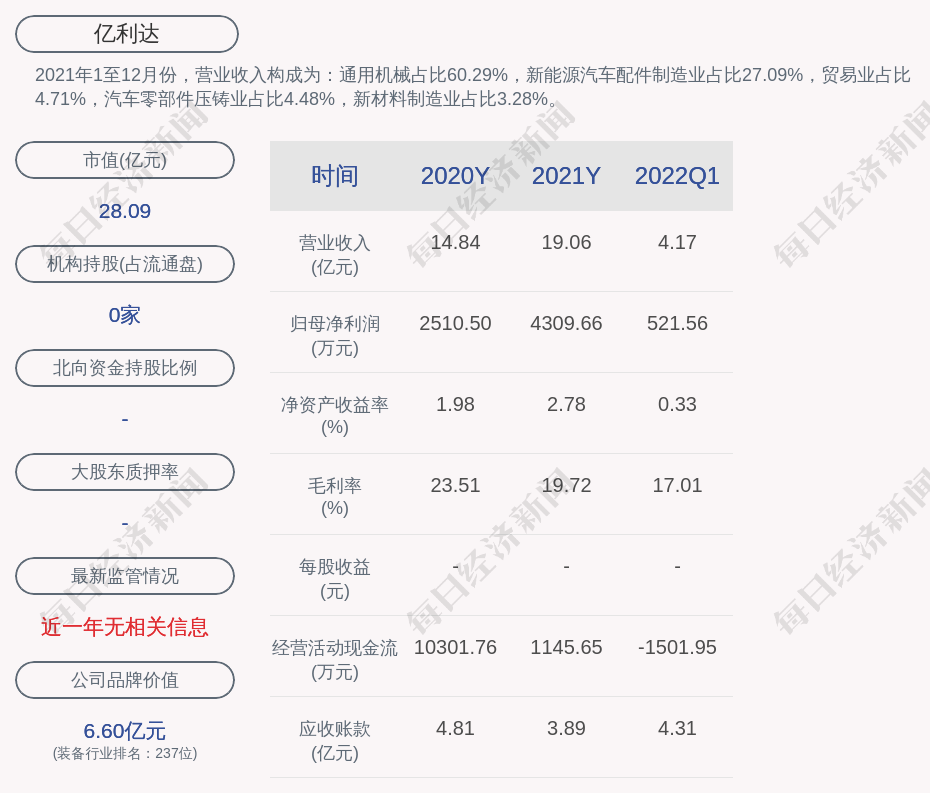Click the 归母净利润(万元) row label
This screenshot has width=930, height=793.
pos(335,336)
